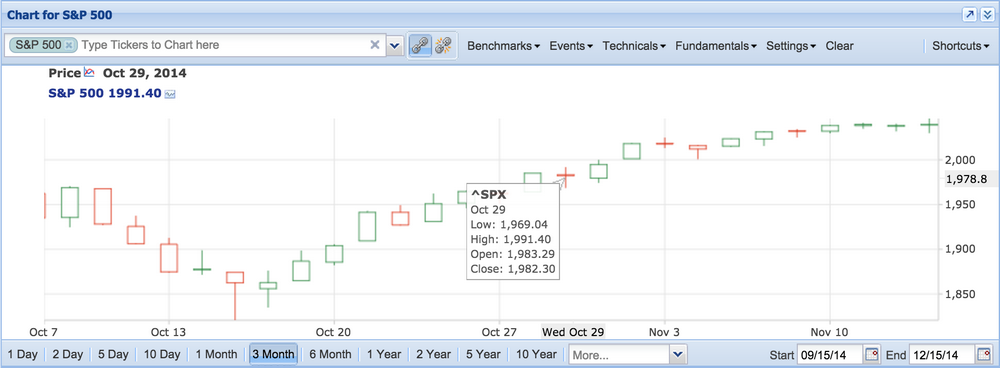Screen dimensions: 1000x368
Task: Click the Clear button
Action: pyautogui.click(x=839, y=46)
